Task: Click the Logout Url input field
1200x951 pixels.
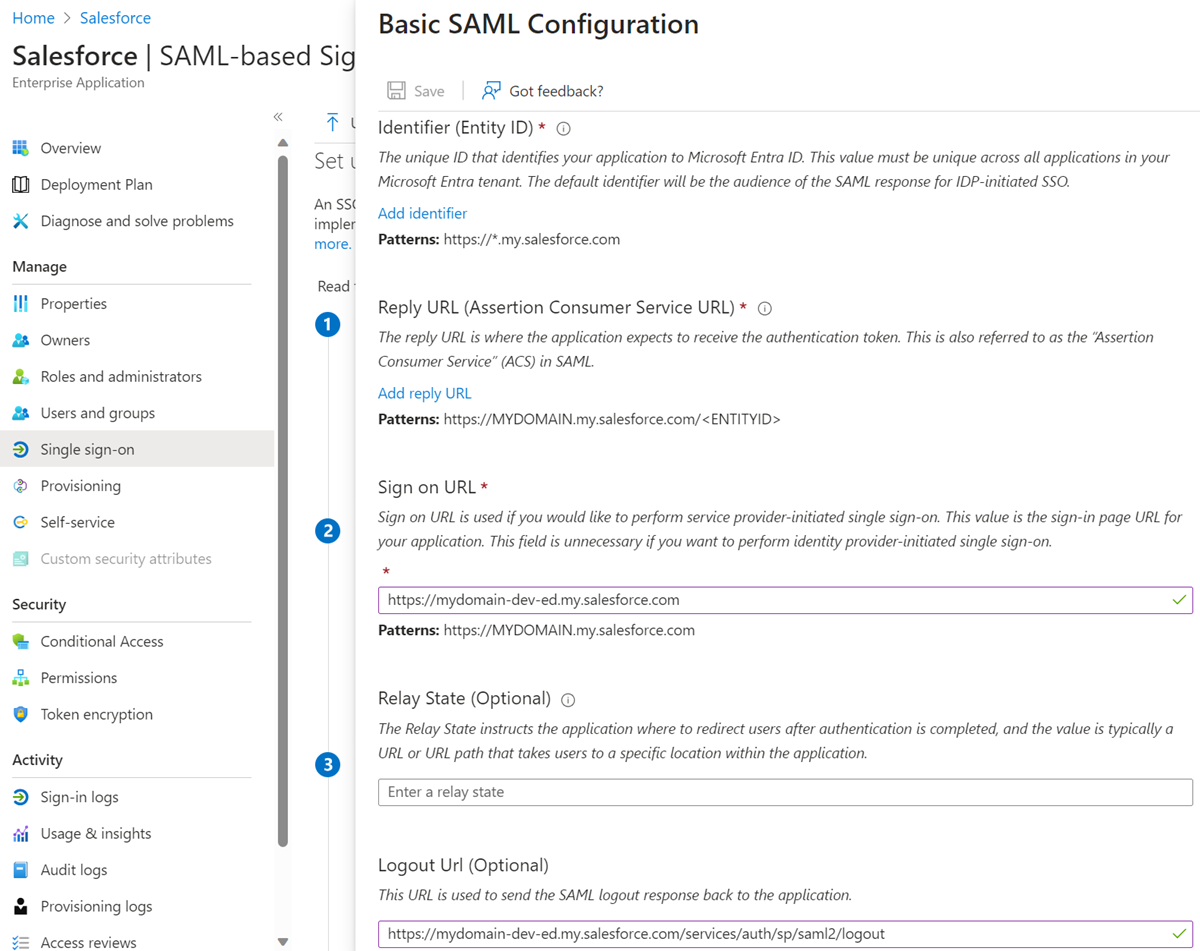Action: (785, 934)
